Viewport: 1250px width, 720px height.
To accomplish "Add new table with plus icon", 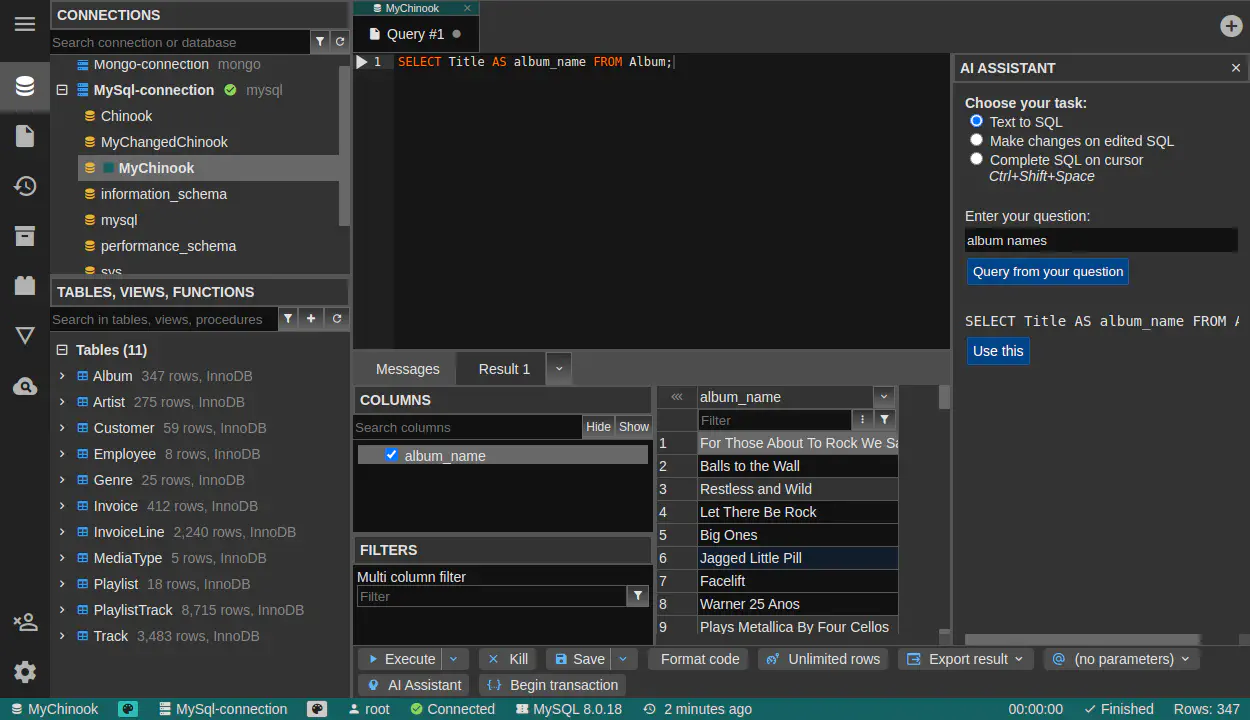I will (x=312, y=319).
